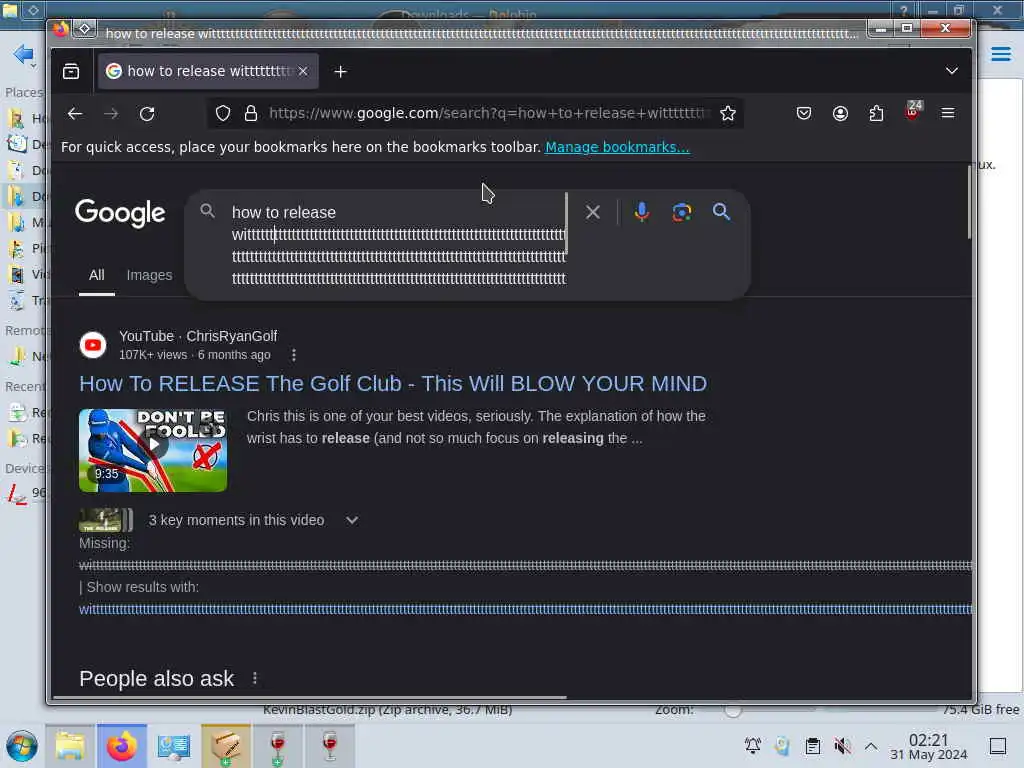The height and width of the screenshot is (768, 1024).
Task: Submit search with blue magnifier
Action: pyautogui.click(x=721, y=212)
